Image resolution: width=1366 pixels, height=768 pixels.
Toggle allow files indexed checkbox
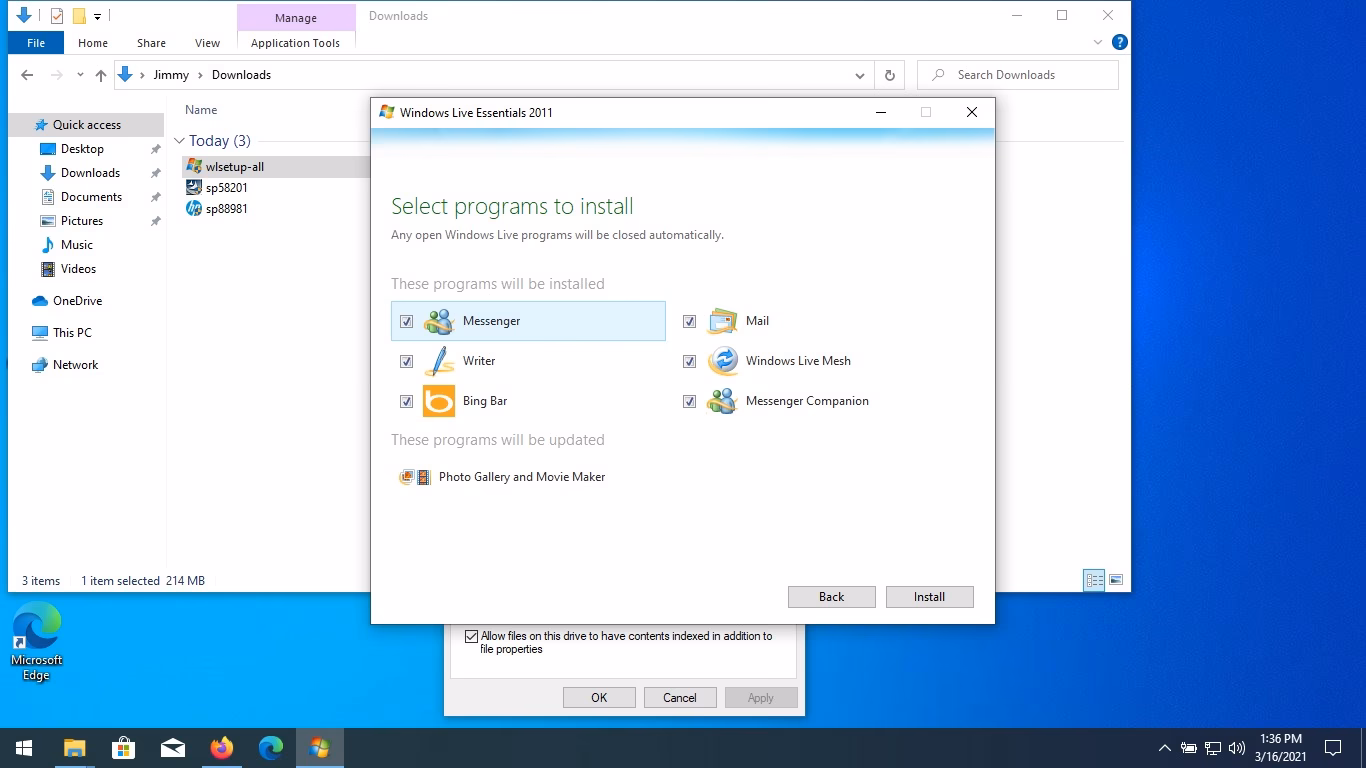pos(472,636)
